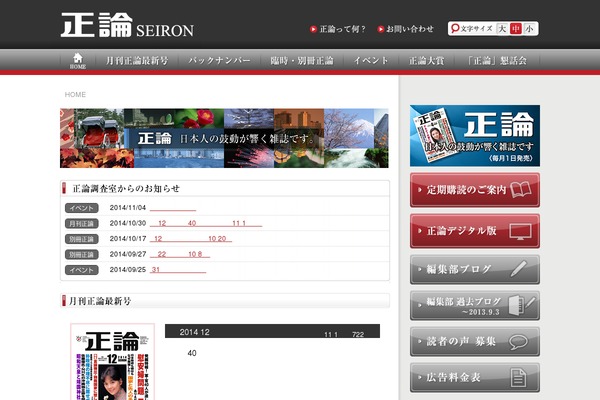Viewport: 600px width, 400px height.
Task: Click the HOME breadcrumb text
Action: [75, 95]
